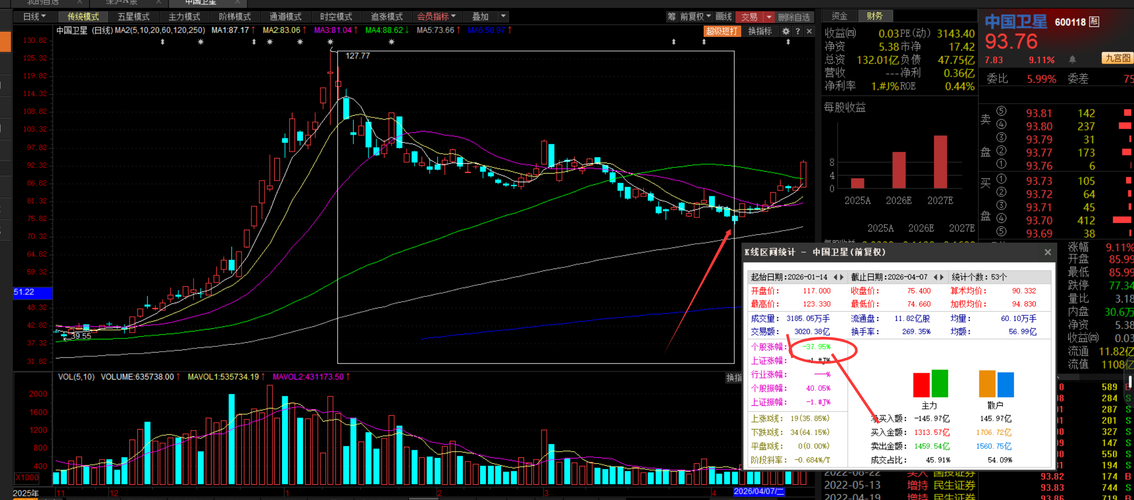Close the K线区间统计 dialog
The height and width of the screenshot is (500, 1134).
pyautogui.click(x=1046, y=252)
